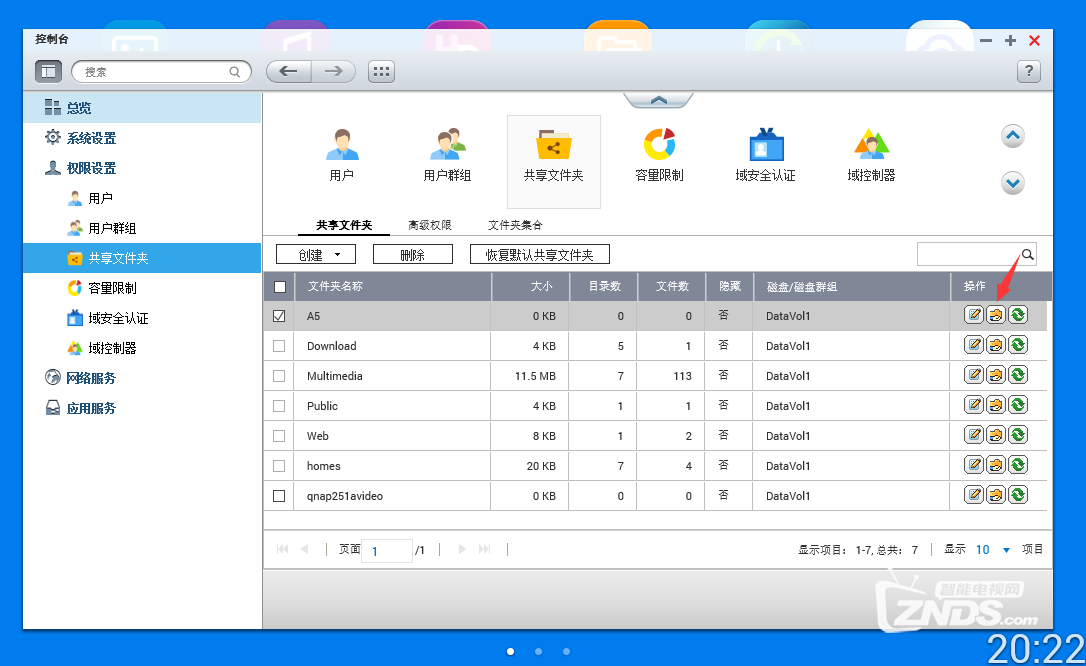The width and height of the screenshot is (1086, 666).
Task: Refresh the A5 folder row
Action: [1018, 315]
